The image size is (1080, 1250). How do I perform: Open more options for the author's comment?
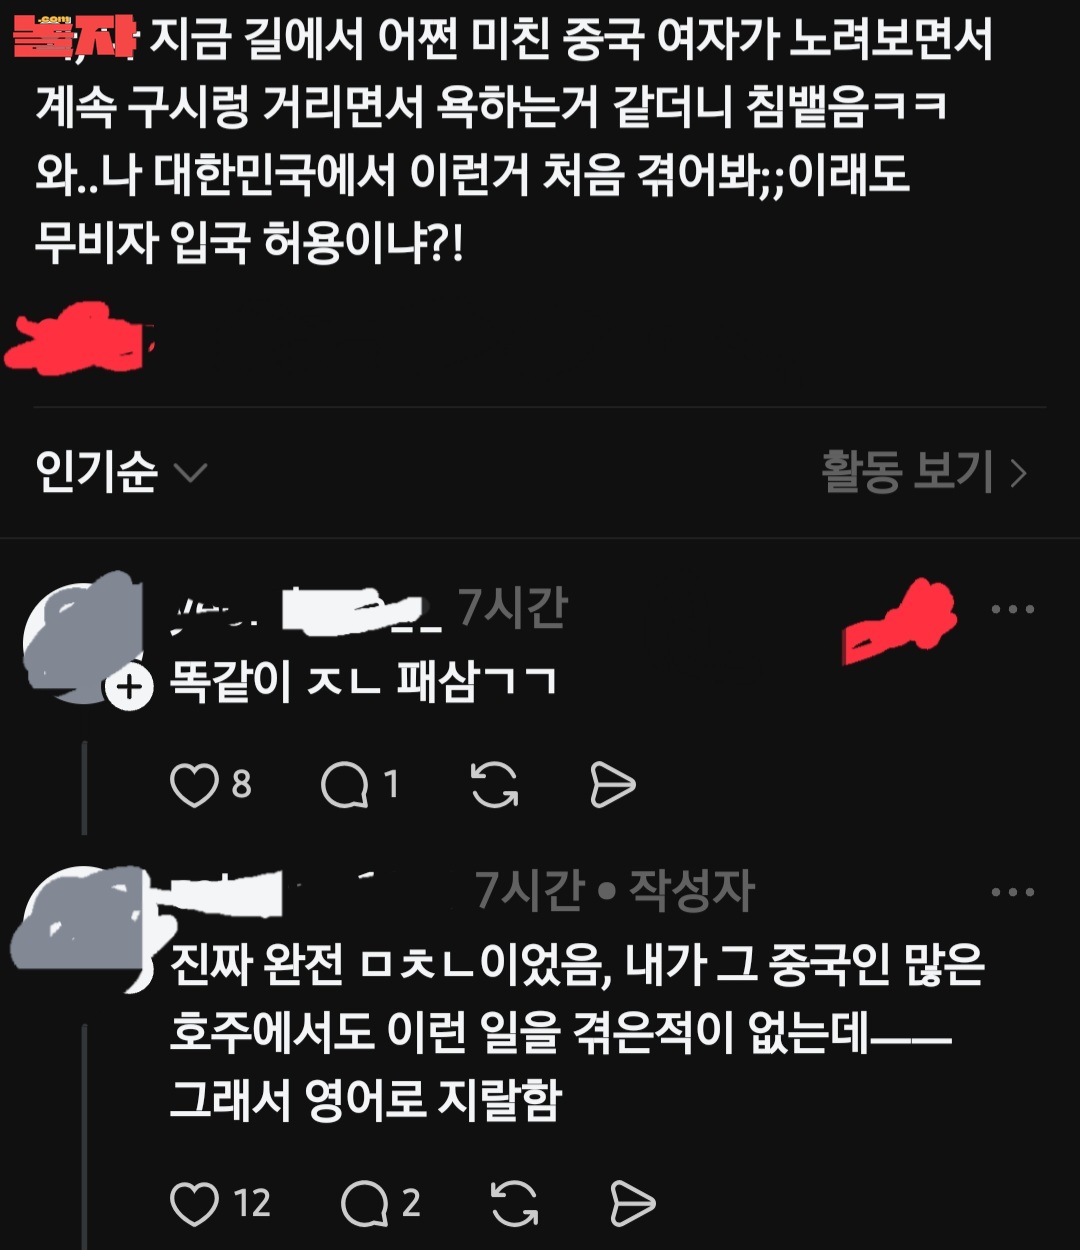[1012, 891]
